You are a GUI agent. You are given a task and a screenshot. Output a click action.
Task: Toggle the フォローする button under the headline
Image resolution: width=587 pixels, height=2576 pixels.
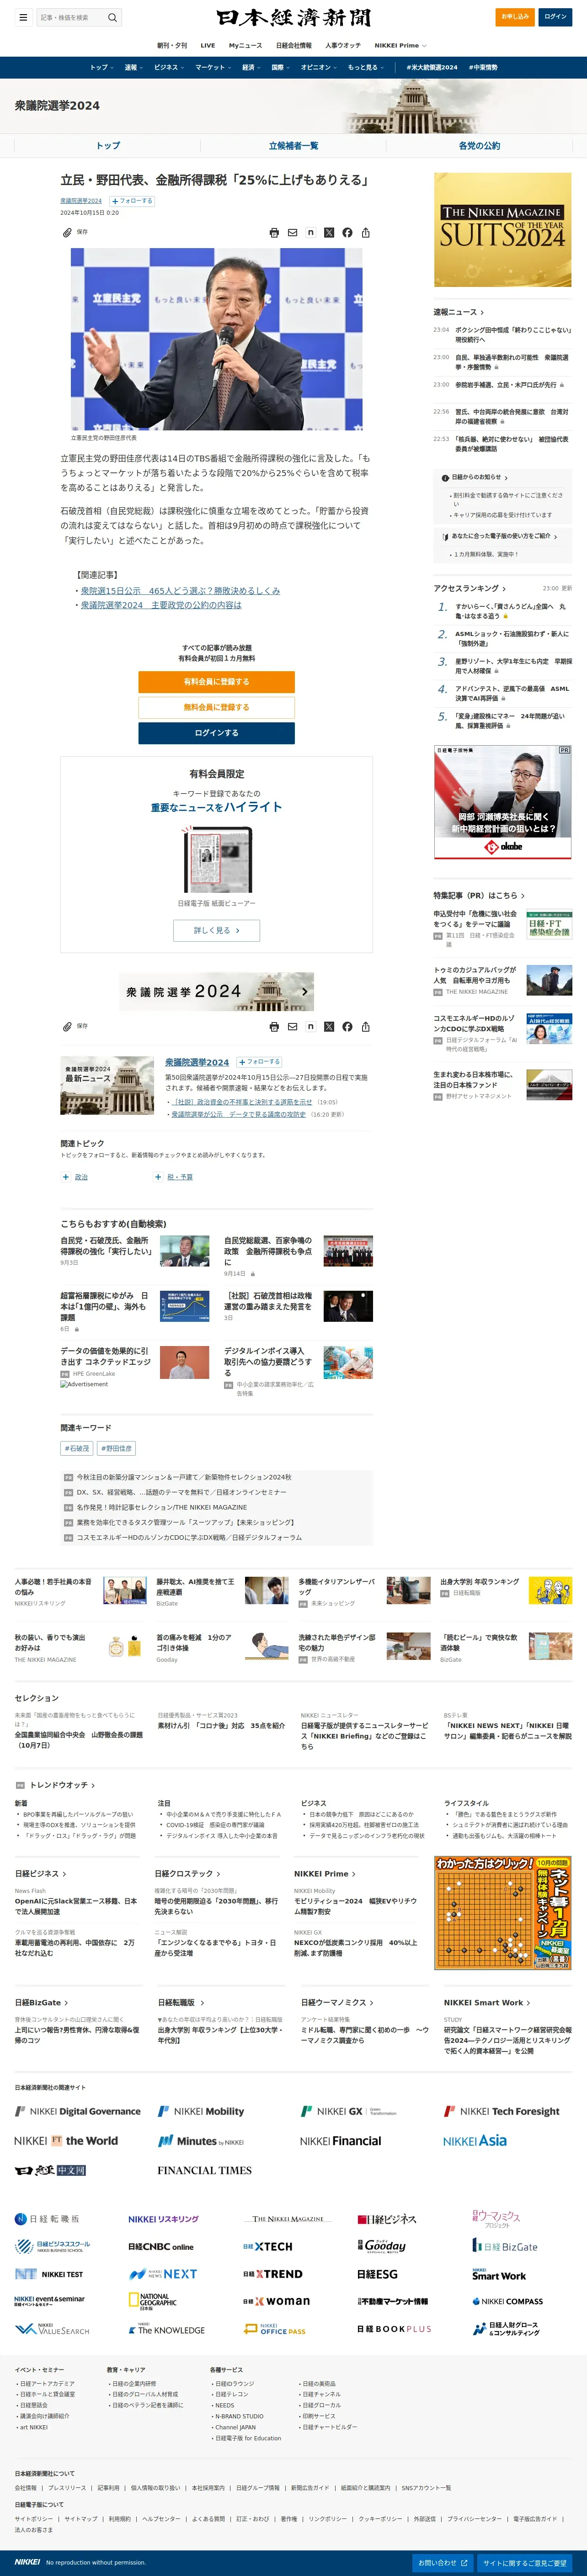click(x=132, y=201)
